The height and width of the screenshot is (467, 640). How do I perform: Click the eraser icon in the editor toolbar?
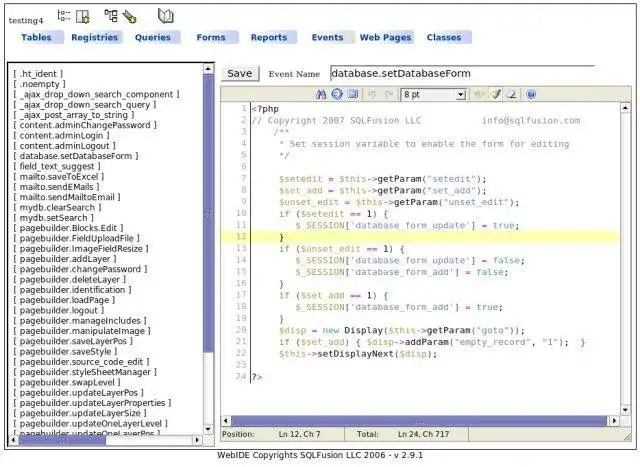tap(511, 94)
